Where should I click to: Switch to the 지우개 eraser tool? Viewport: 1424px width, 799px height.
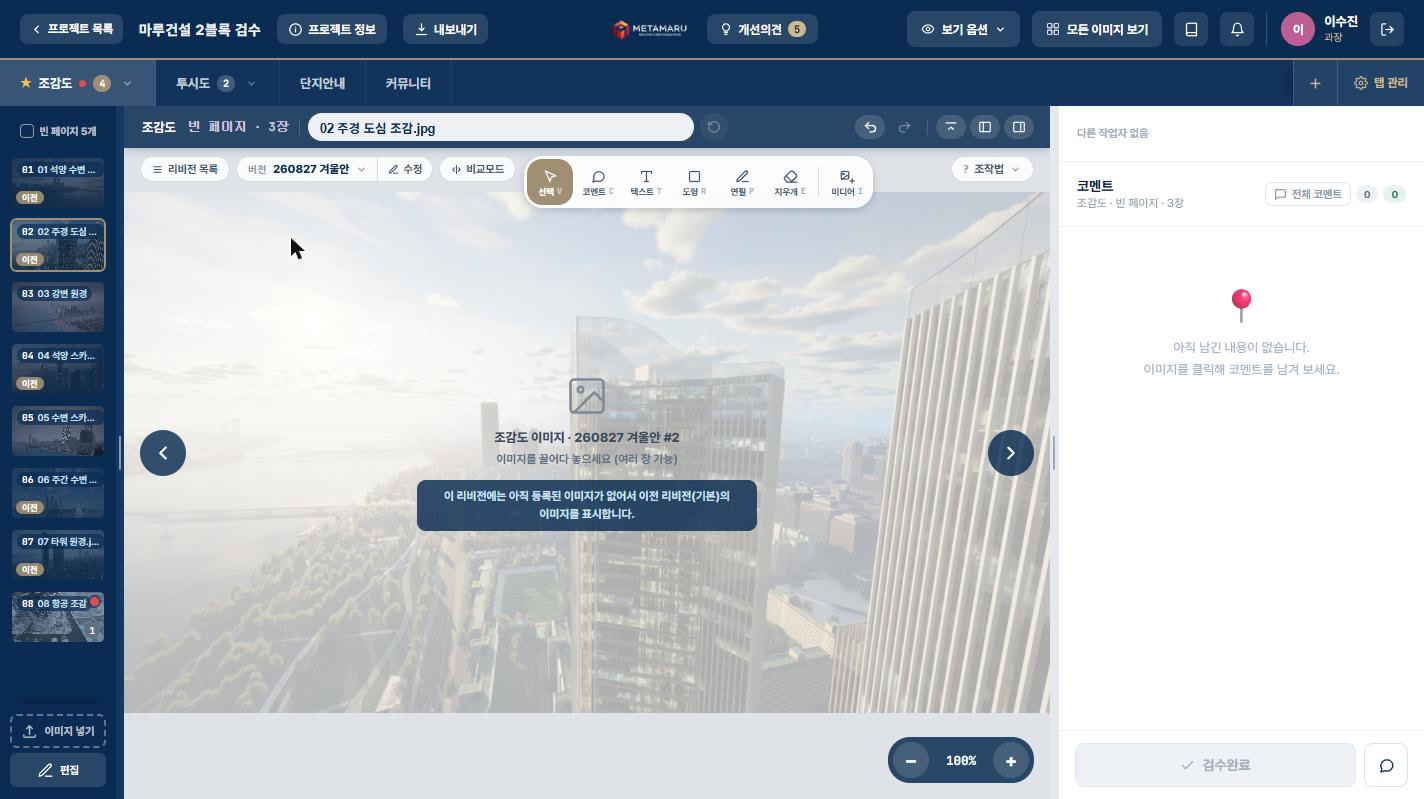pyautogui.click(x=790, y=182)
